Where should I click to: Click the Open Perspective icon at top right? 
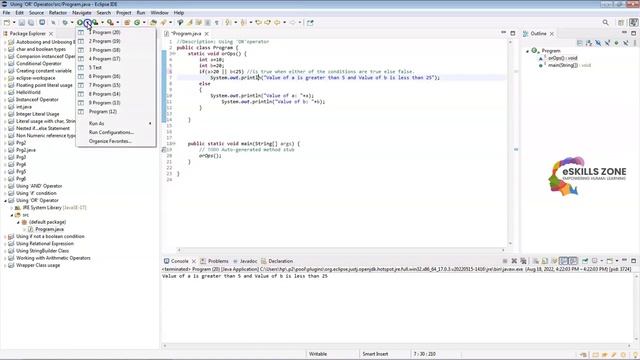[x=621, y=23]
